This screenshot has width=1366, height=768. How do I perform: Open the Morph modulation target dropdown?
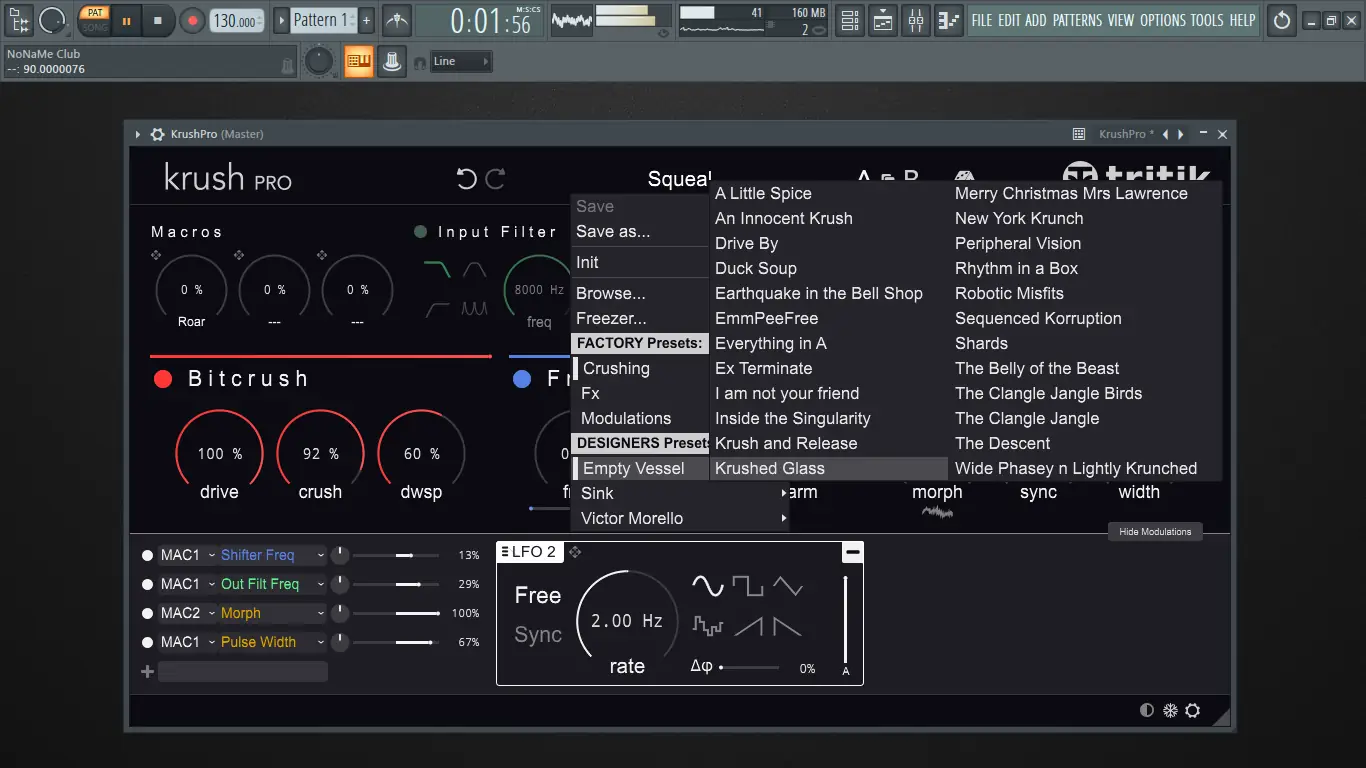(272, 613)
